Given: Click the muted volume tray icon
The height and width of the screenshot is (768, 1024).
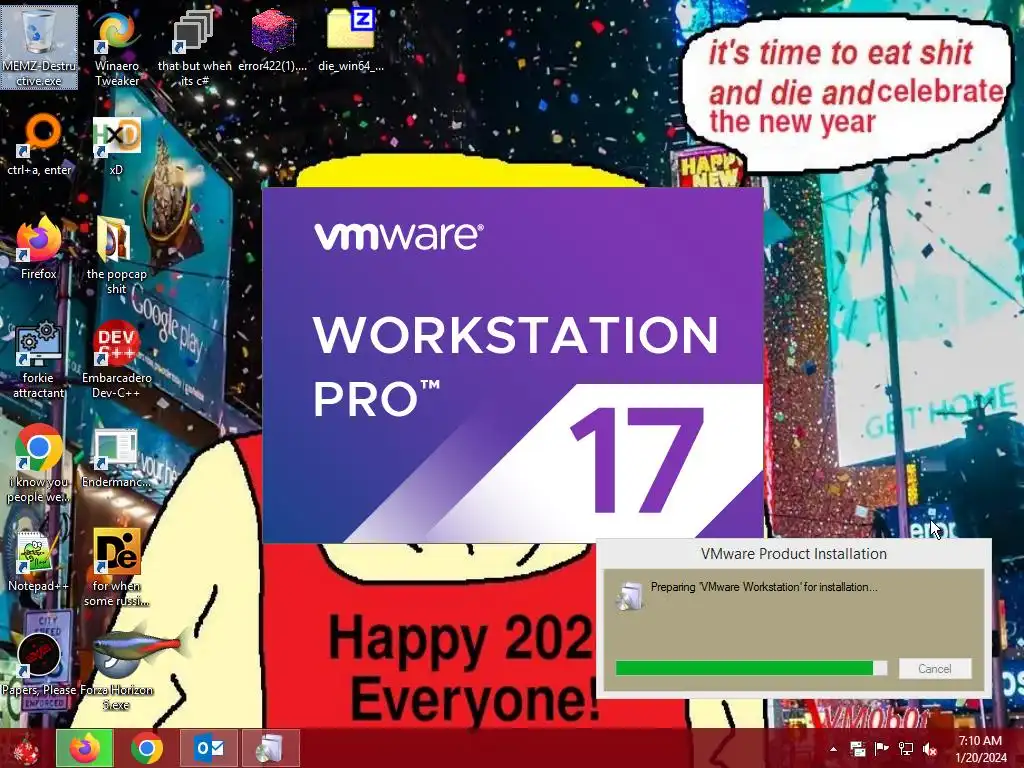Looking at the screenshot, I should coord(930,749).
